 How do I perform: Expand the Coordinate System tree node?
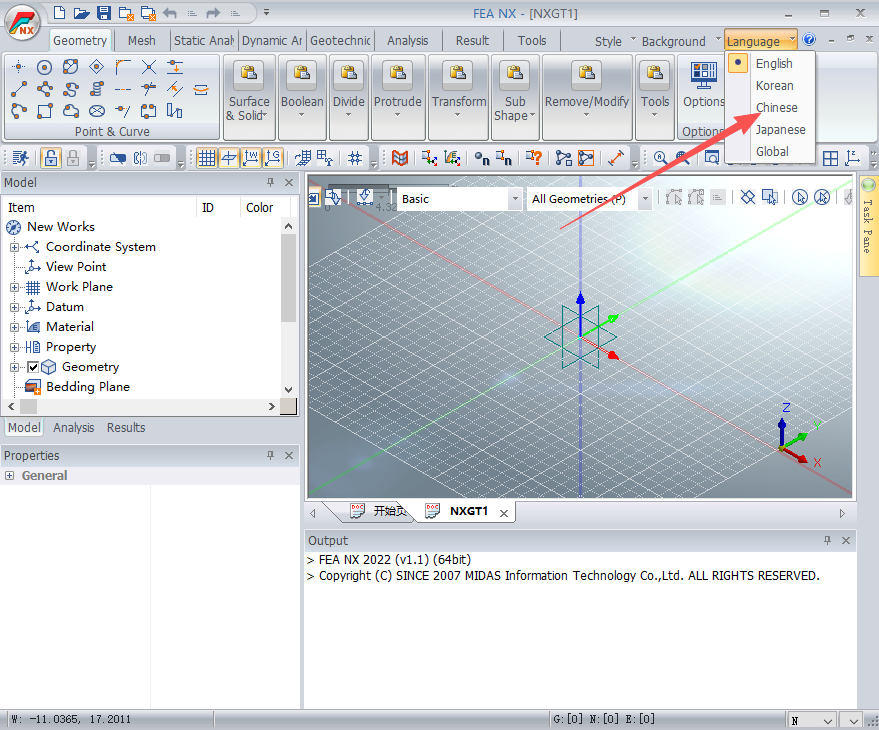click(x=14, y=247)
